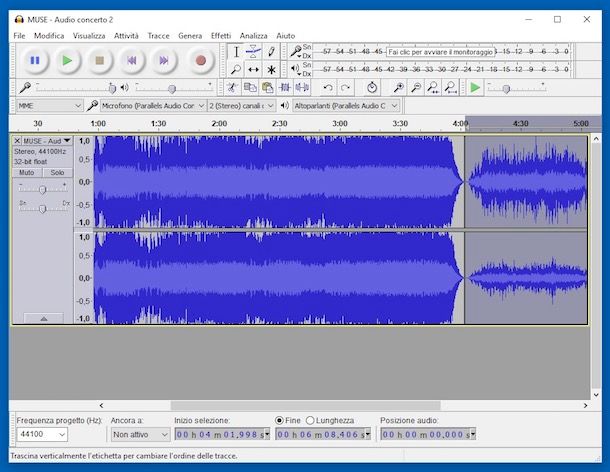610x472 pixels.
Task: Open the MME audio host dropdown
Action: tap(49, 105)
